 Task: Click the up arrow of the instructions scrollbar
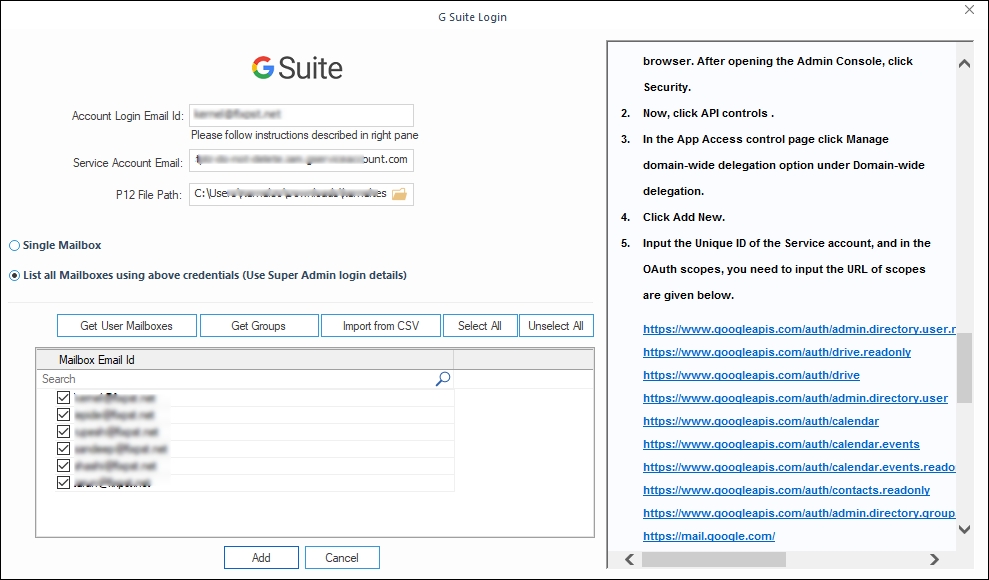tap(964, 63)
